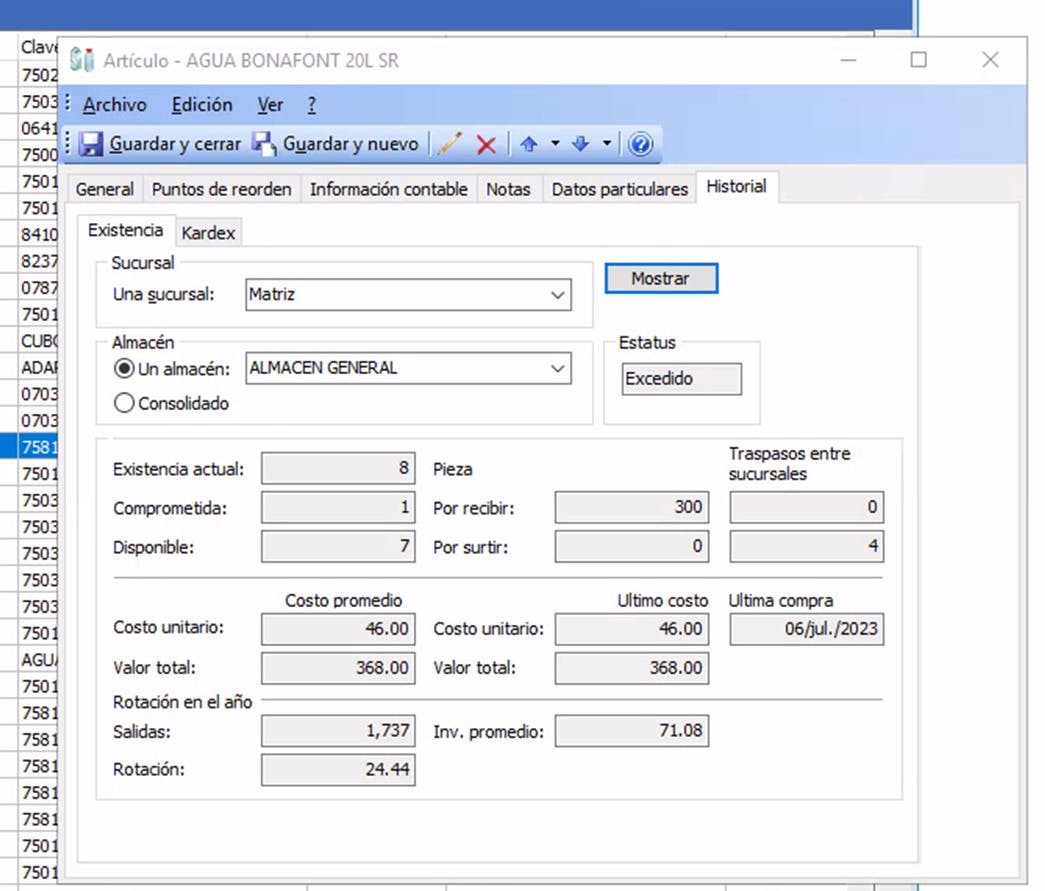Click the pencil edit icon in toolbar
The height and width of the screenshot is (891, 1045).
pos(450,144)
